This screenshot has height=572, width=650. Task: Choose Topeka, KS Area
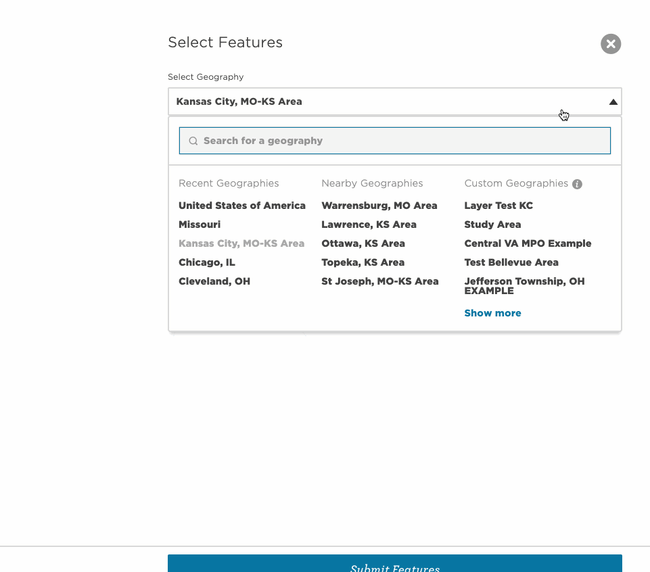point(363,262)
